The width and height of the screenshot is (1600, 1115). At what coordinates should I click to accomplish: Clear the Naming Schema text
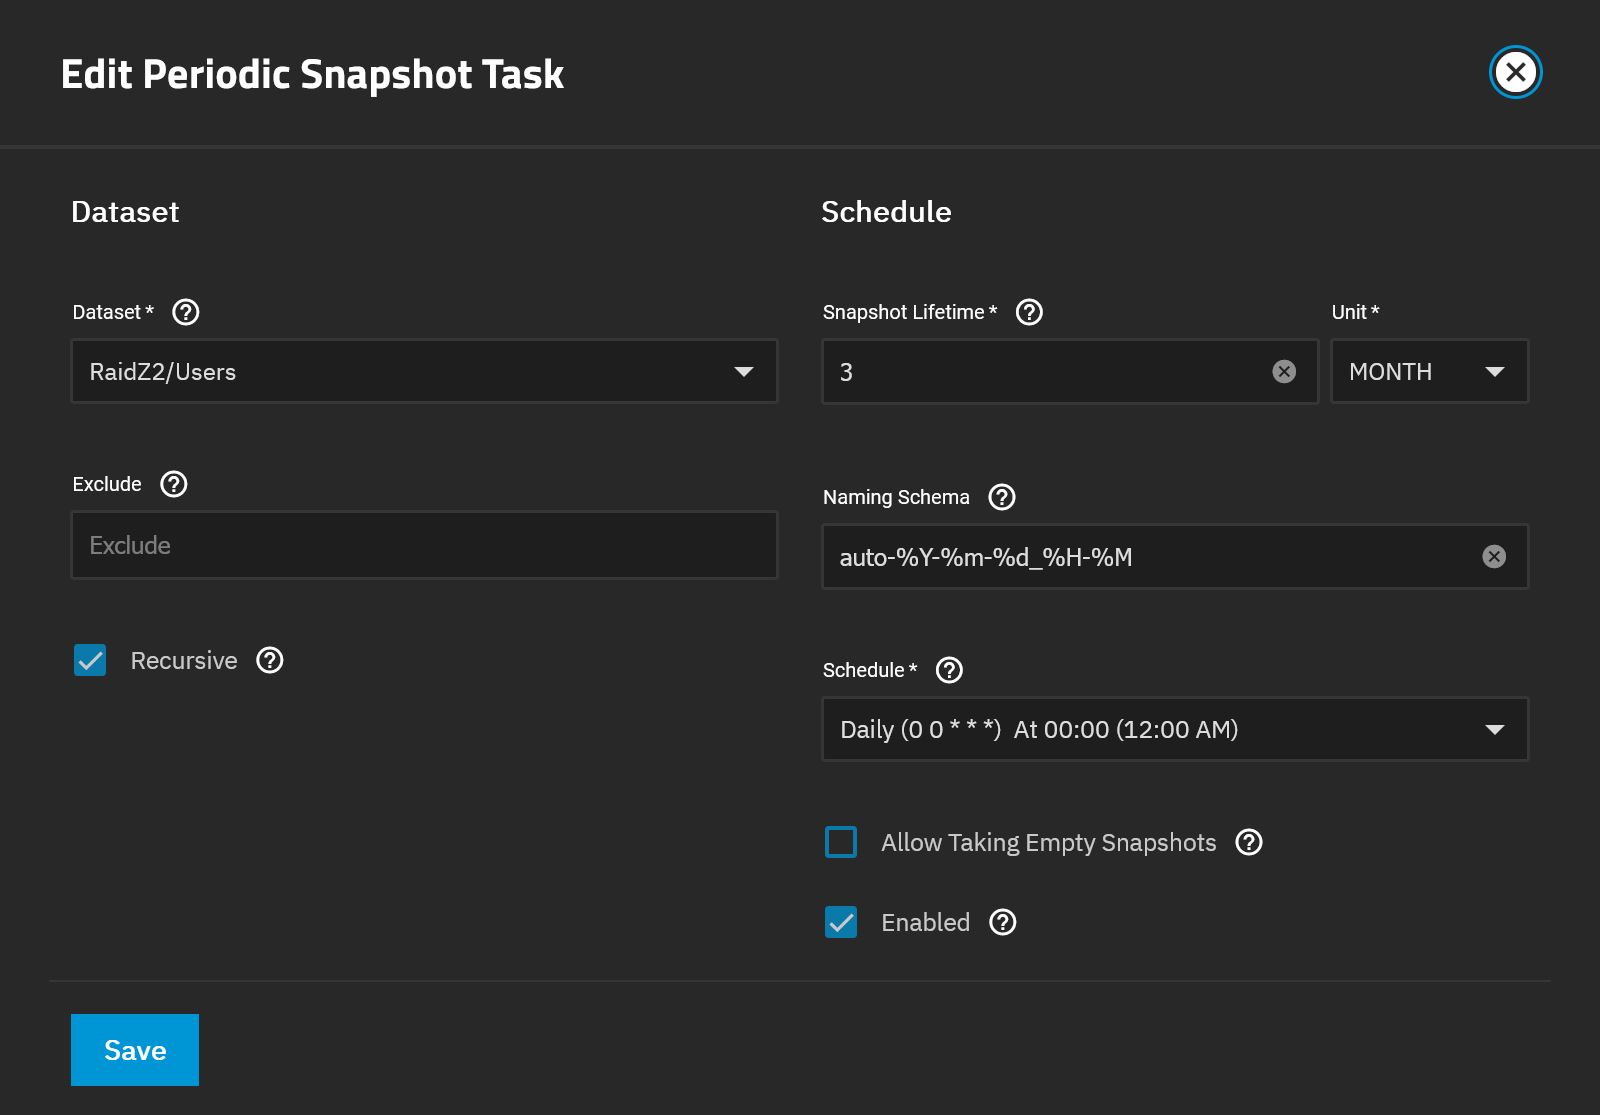click(1493, 557)
